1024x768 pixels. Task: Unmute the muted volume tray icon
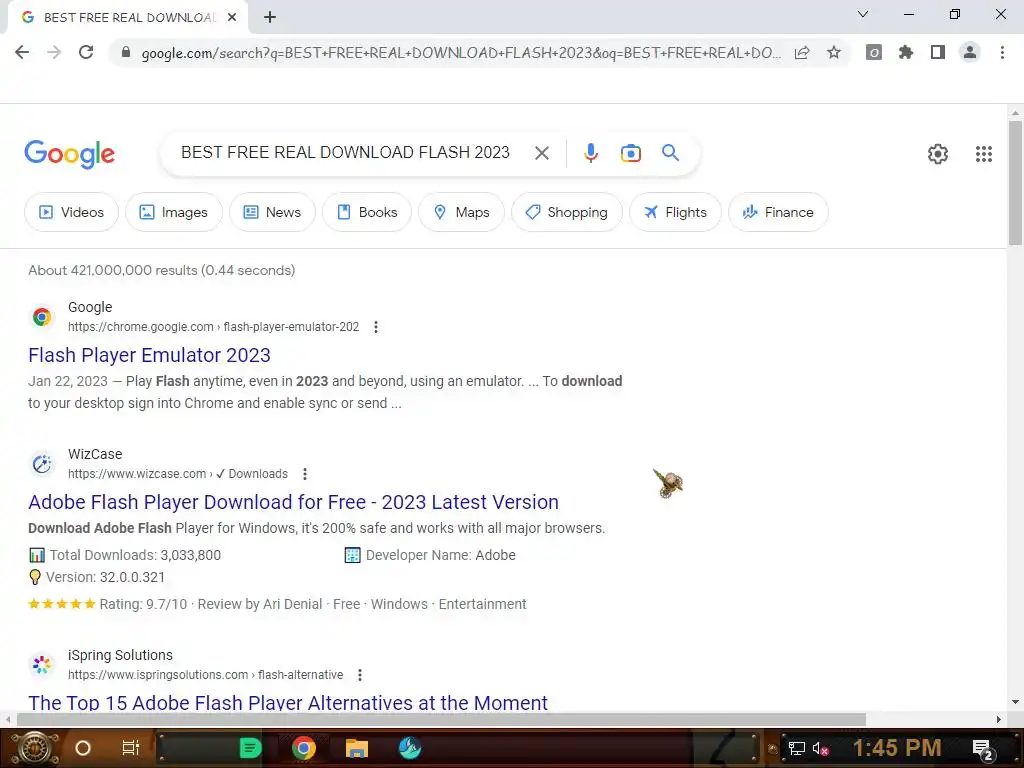(x=820, y=748)
